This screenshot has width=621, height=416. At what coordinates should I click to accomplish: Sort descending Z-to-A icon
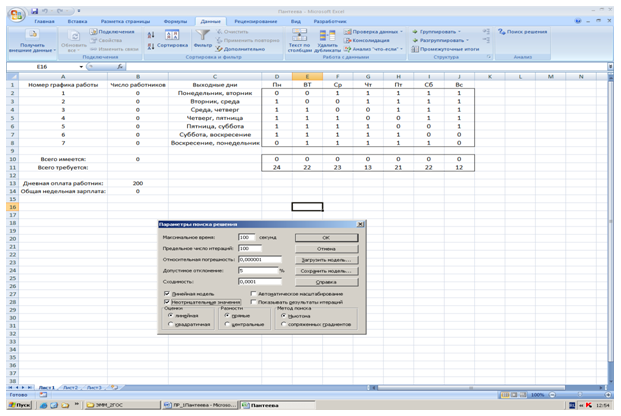coord(151,46)
